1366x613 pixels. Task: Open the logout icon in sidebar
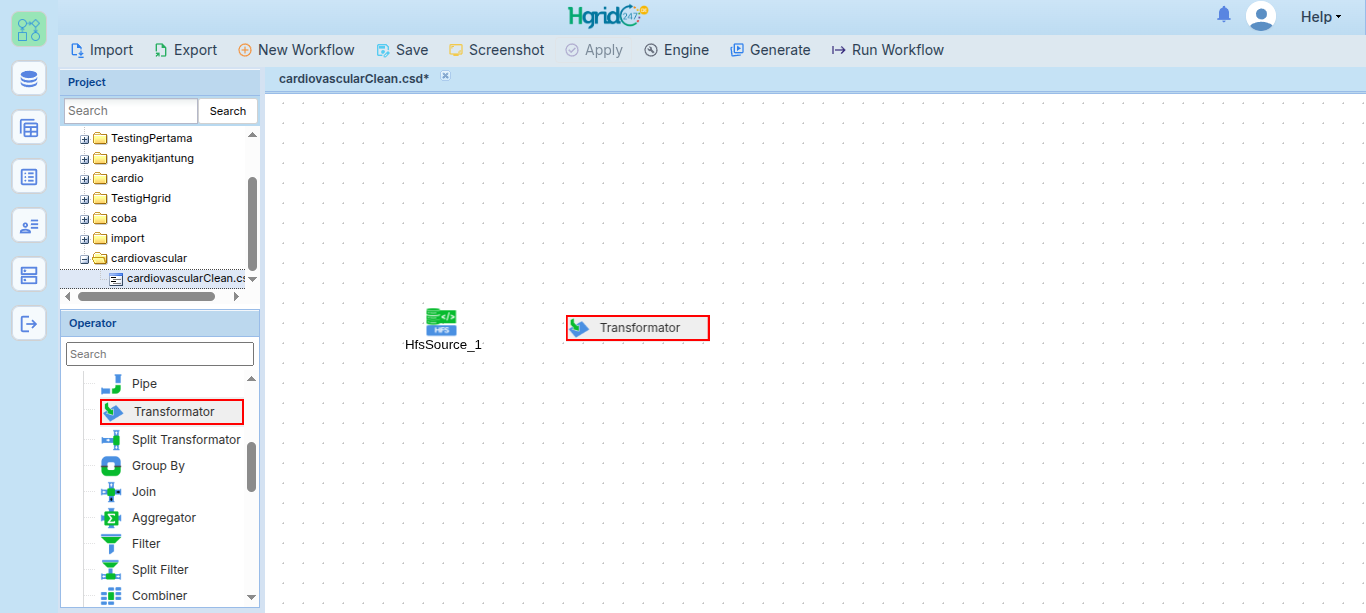click(29, 323)
